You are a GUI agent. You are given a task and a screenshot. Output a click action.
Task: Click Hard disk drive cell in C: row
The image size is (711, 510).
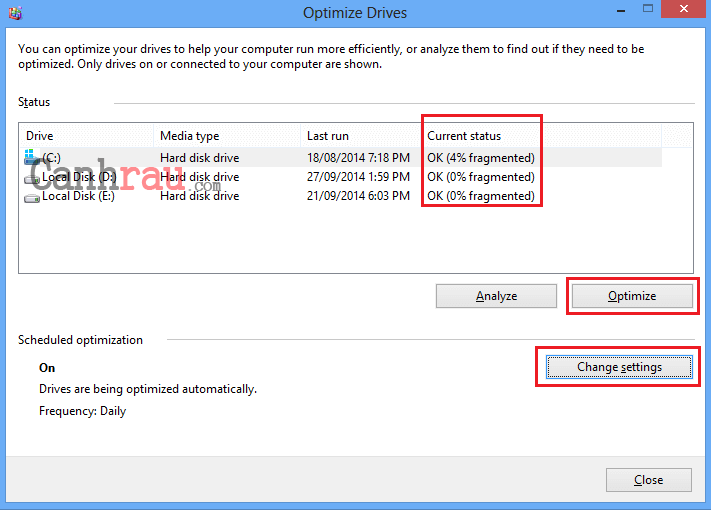[x=200, y=158]
